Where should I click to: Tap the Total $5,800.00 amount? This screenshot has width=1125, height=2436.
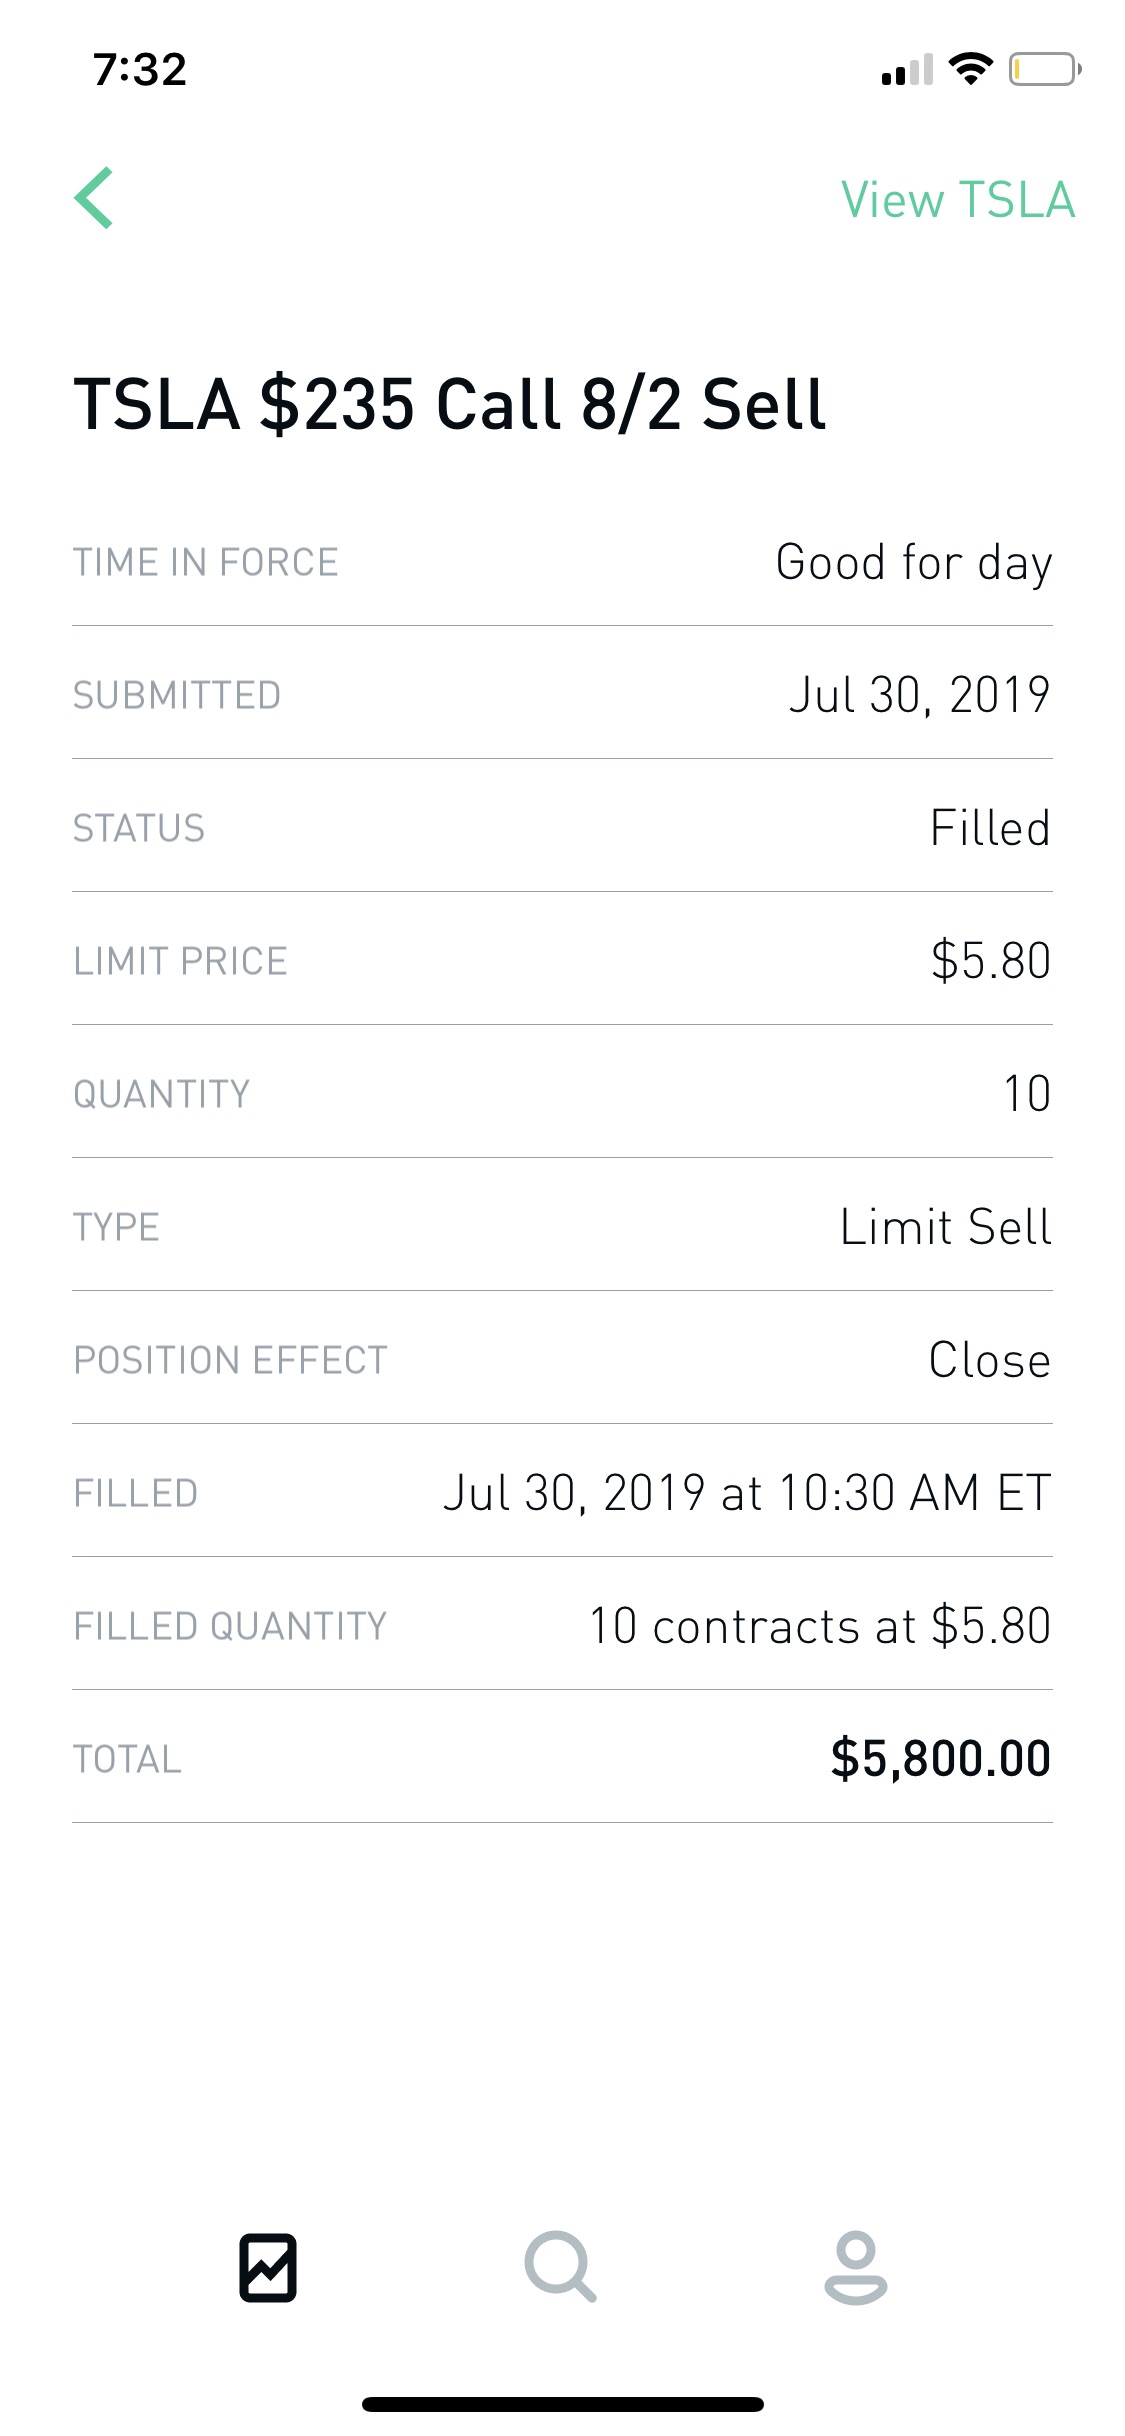click(941, 1759)
